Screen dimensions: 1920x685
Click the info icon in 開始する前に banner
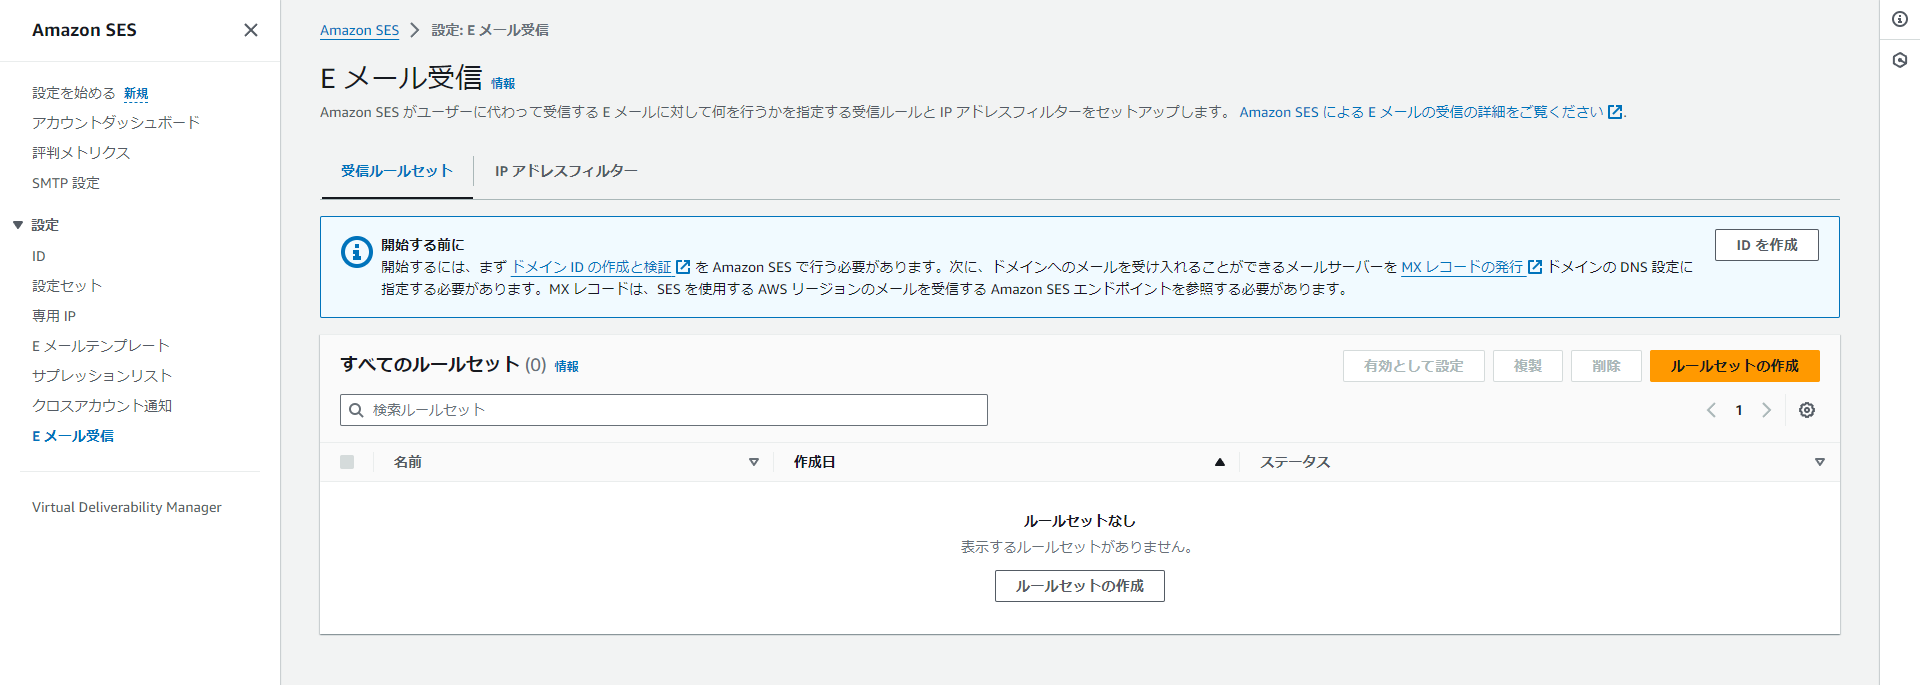(x=357, y=252)
